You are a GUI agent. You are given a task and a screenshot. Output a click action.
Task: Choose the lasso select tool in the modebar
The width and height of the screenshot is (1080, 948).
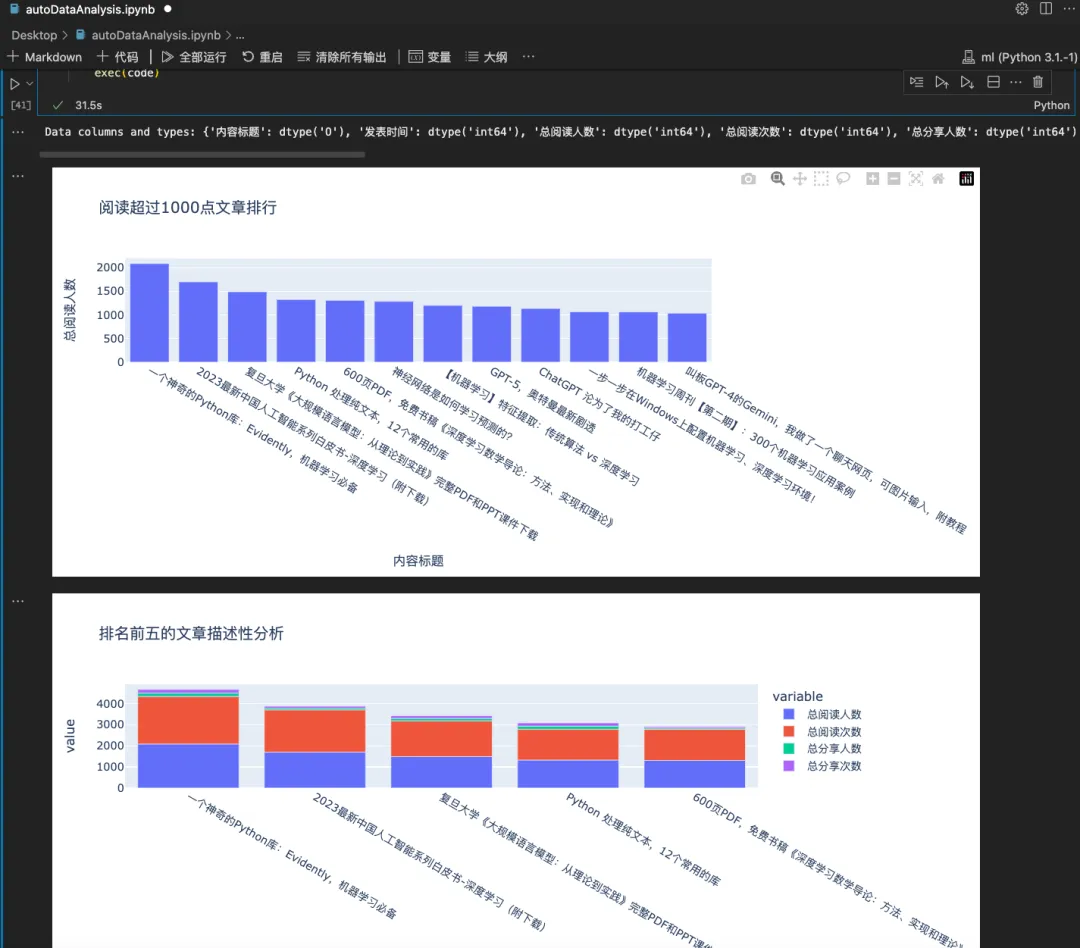[x=843, y=179]
